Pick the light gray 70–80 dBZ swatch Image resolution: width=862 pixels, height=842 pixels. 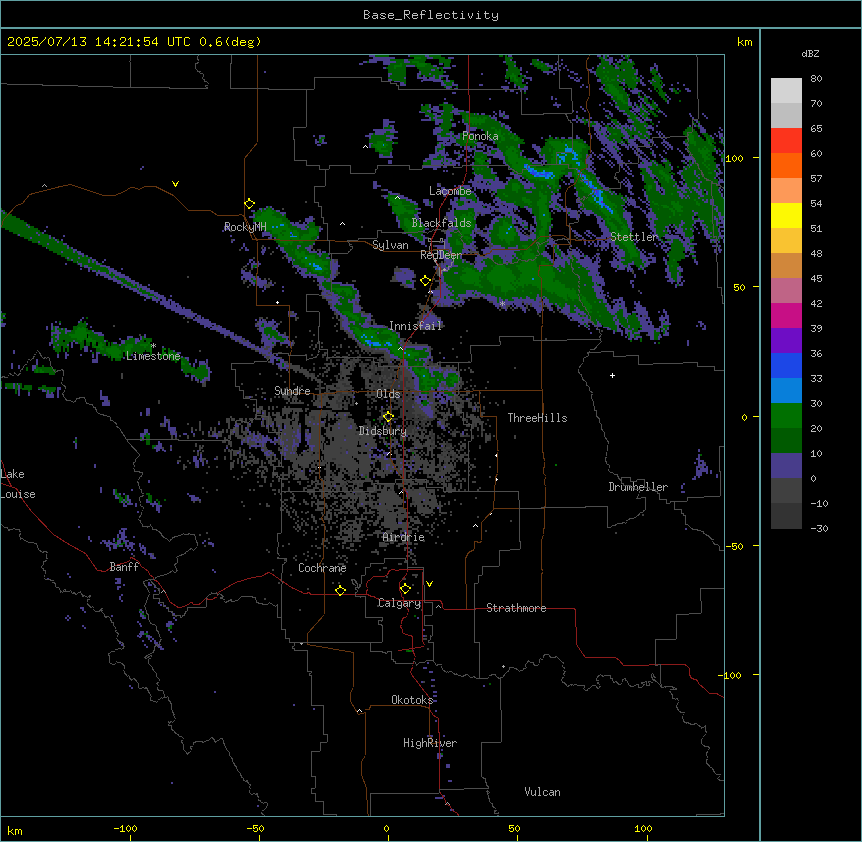pos(786,90)
